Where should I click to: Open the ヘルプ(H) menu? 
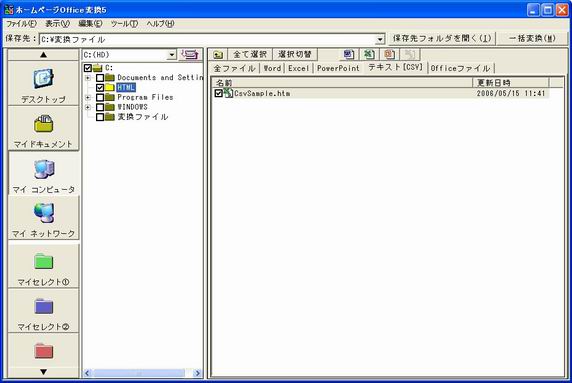tap(160, 24)
